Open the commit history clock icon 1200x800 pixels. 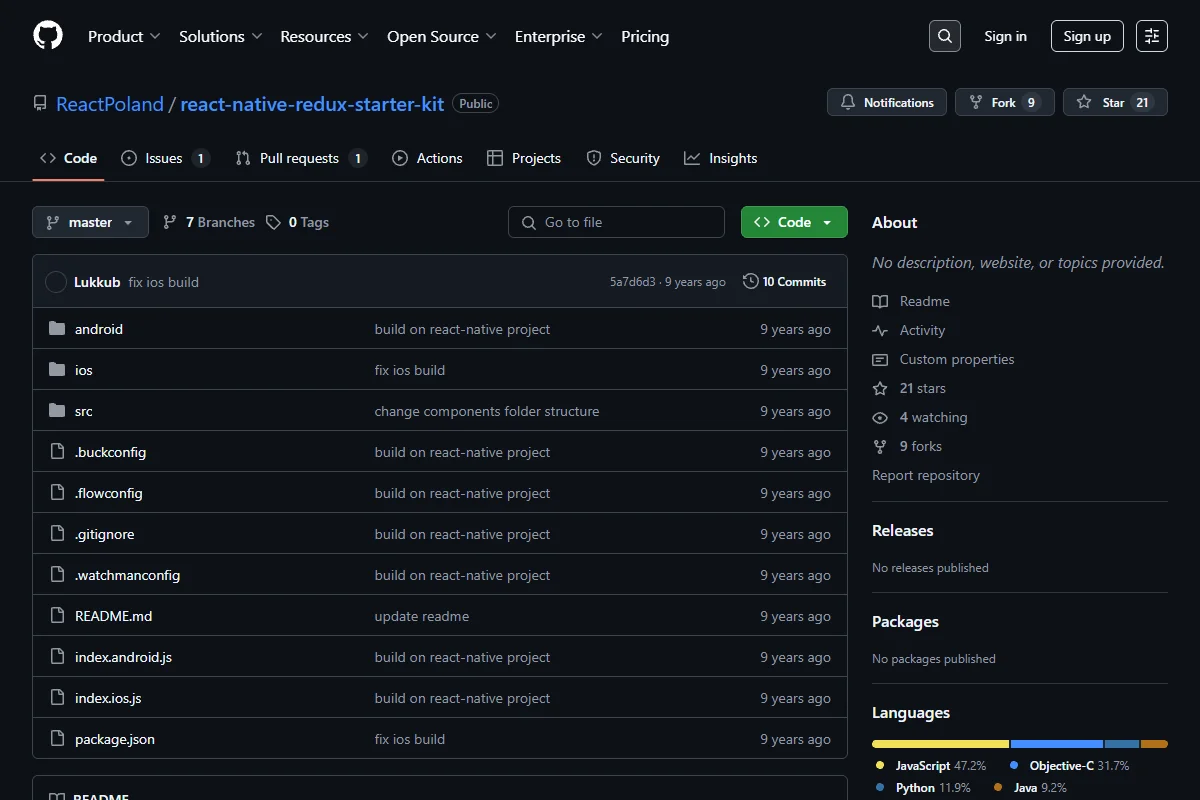750,282
